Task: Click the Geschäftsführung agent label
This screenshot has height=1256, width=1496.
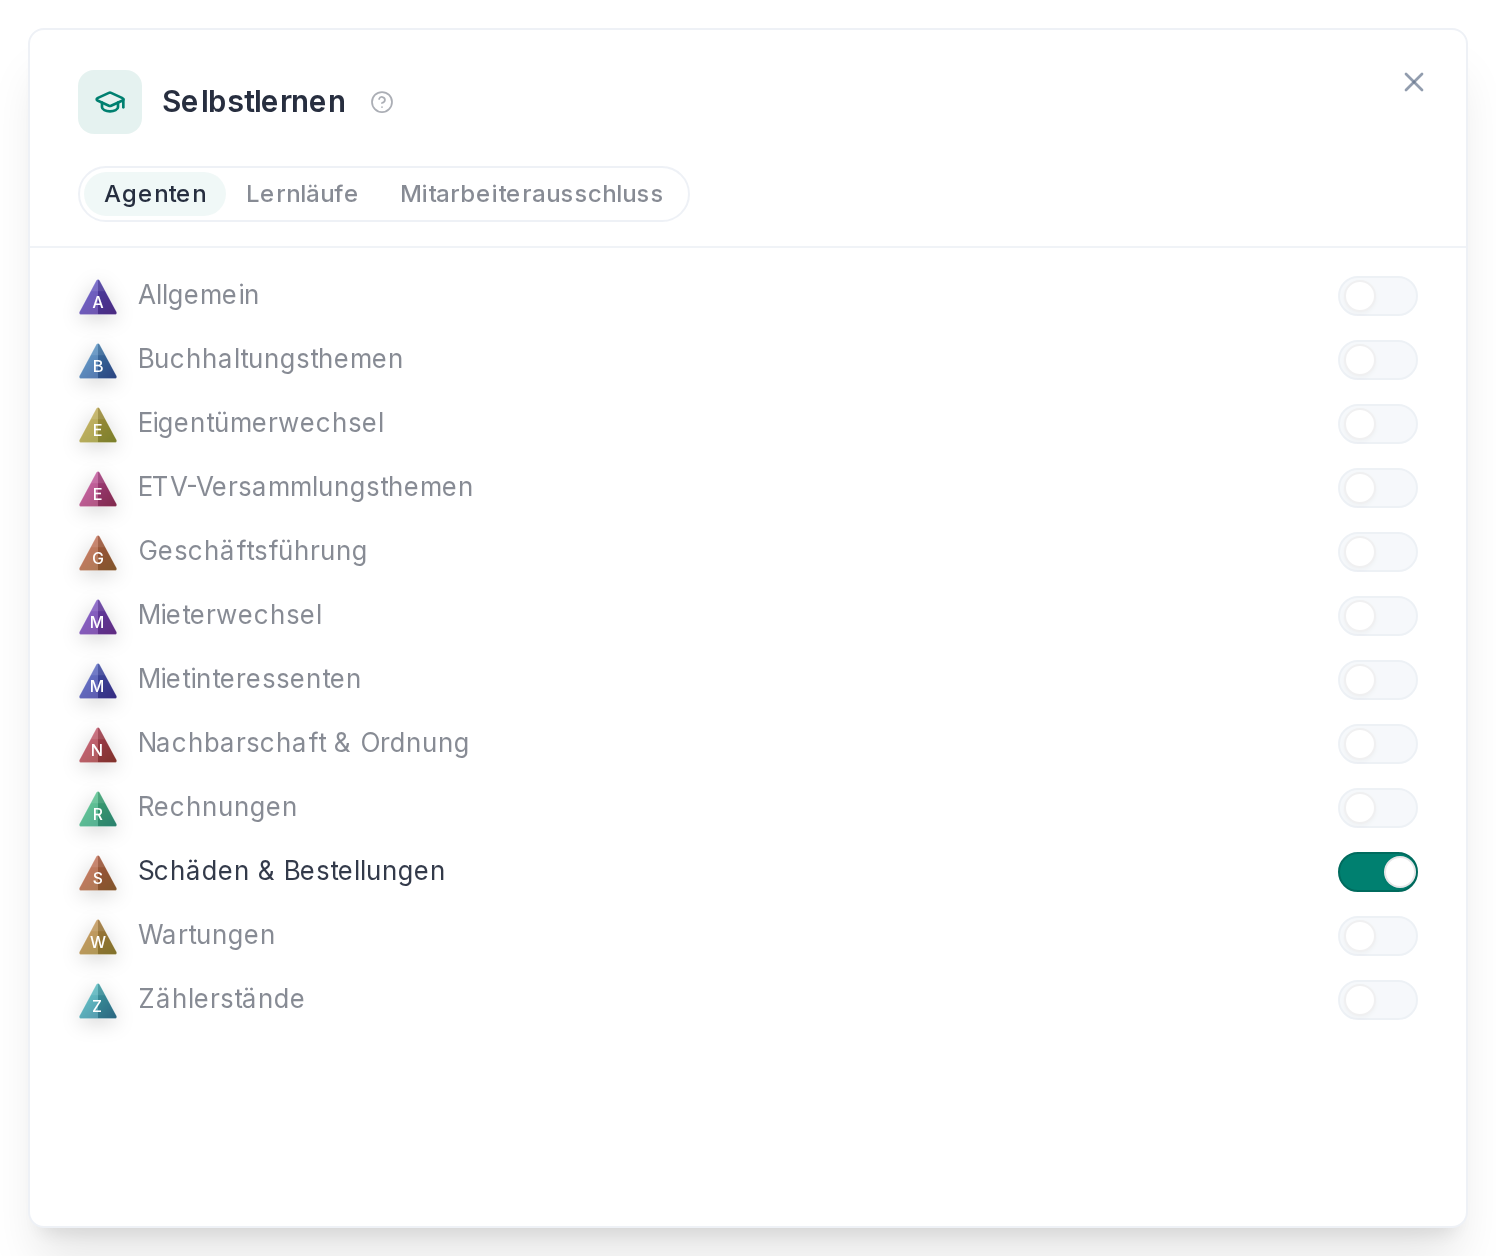Action: point(252,551)
